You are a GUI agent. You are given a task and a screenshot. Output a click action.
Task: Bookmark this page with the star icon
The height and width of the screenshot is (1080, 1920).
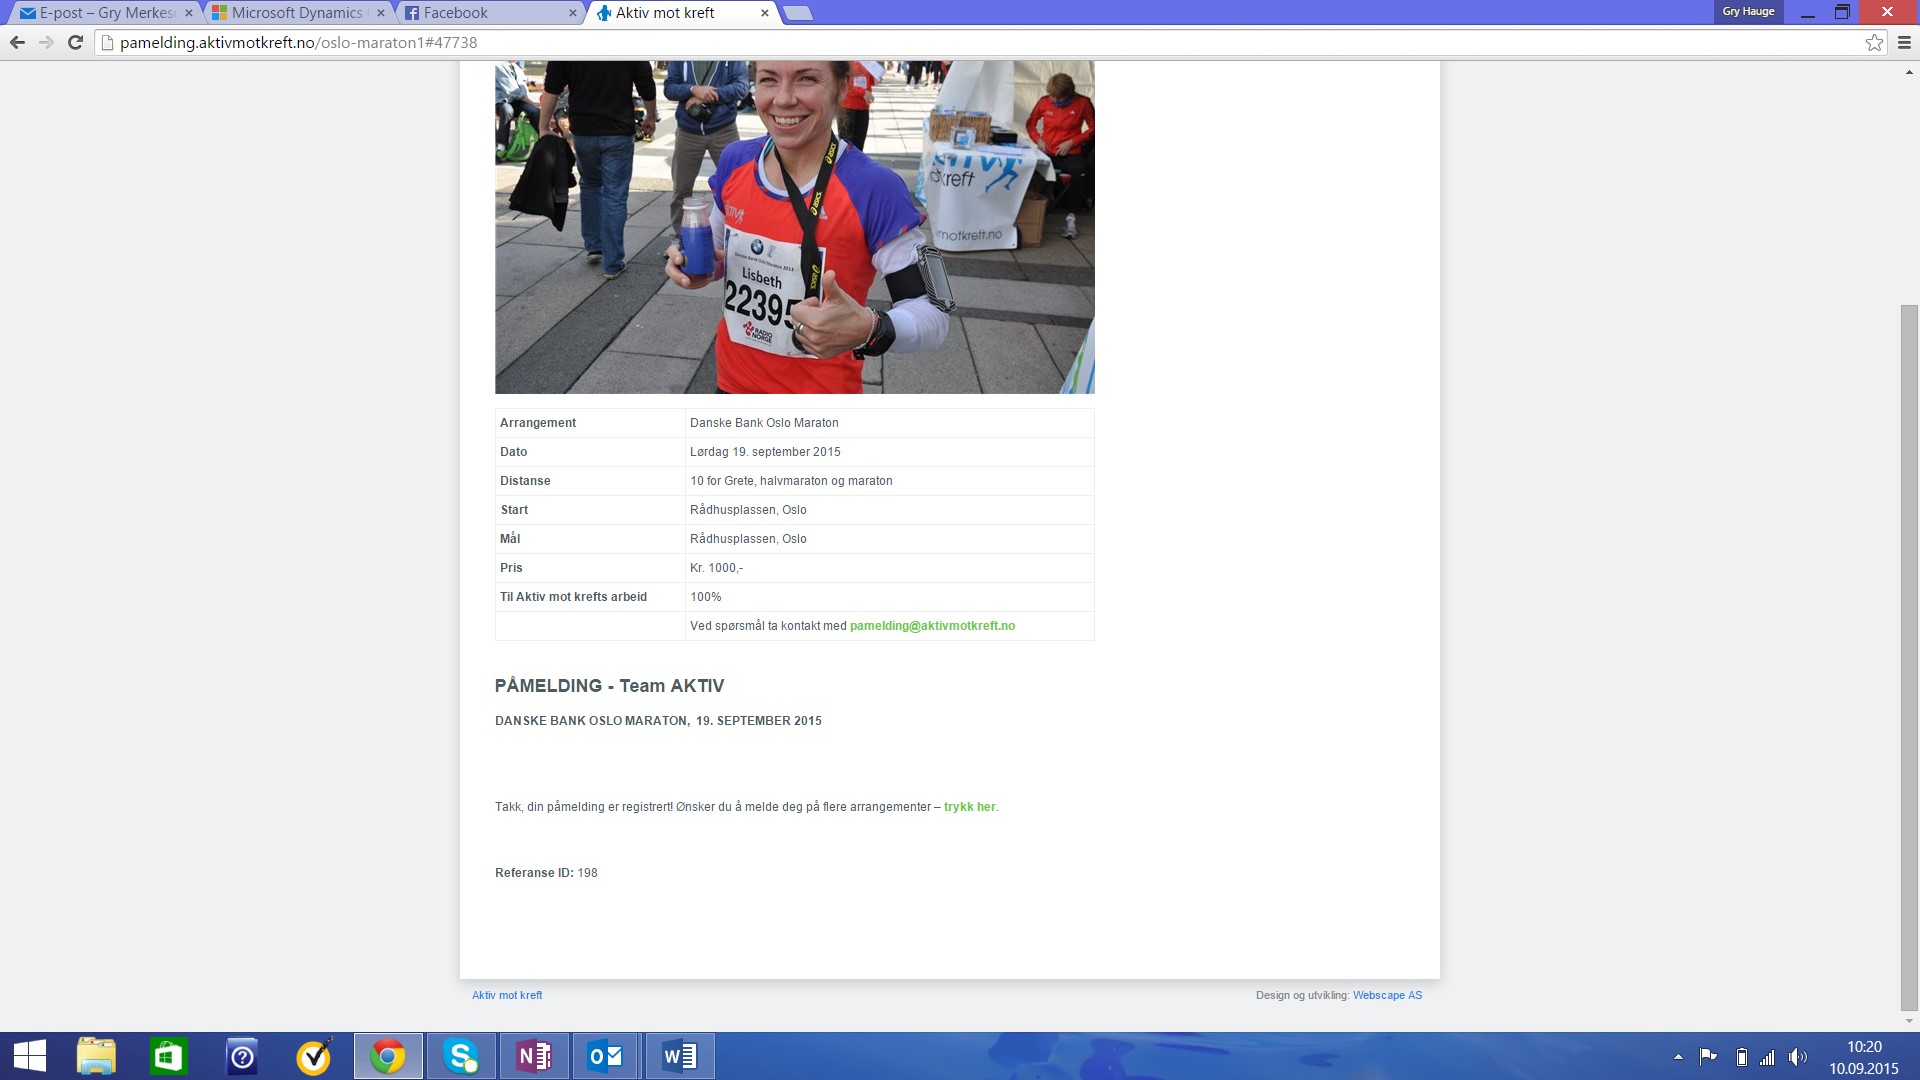[x=1874, y=42]
